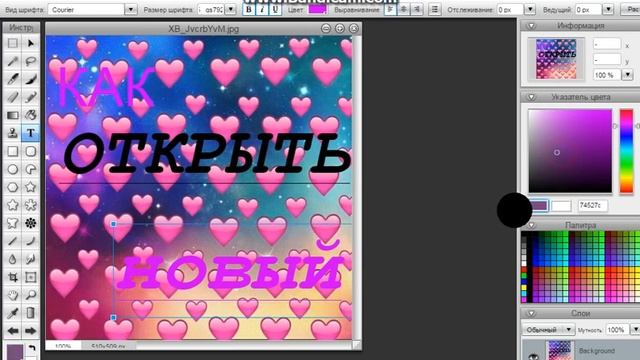
Task: Open the tracking (Отслеживание) dropdown arrow
Action: click(529, 9)
